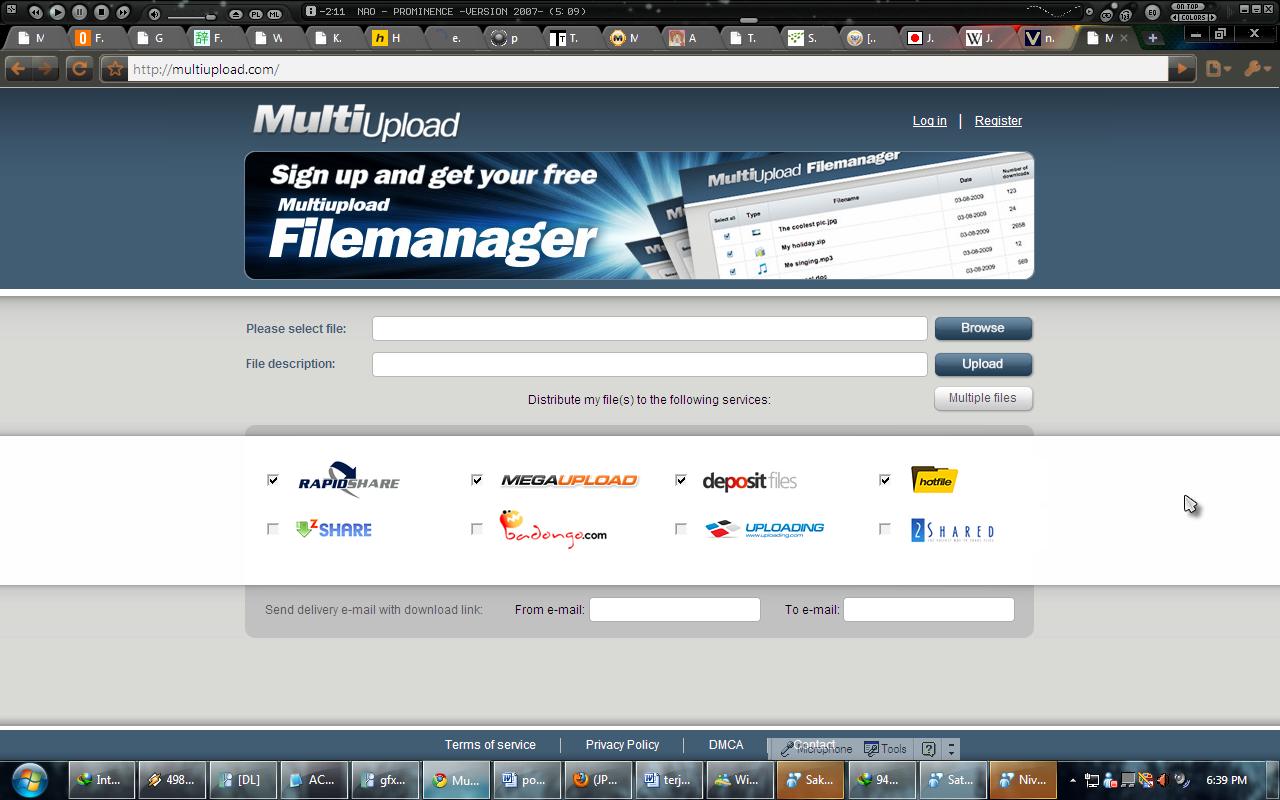
Task: Open the Log in link
Action: click(x=929, y=121)
